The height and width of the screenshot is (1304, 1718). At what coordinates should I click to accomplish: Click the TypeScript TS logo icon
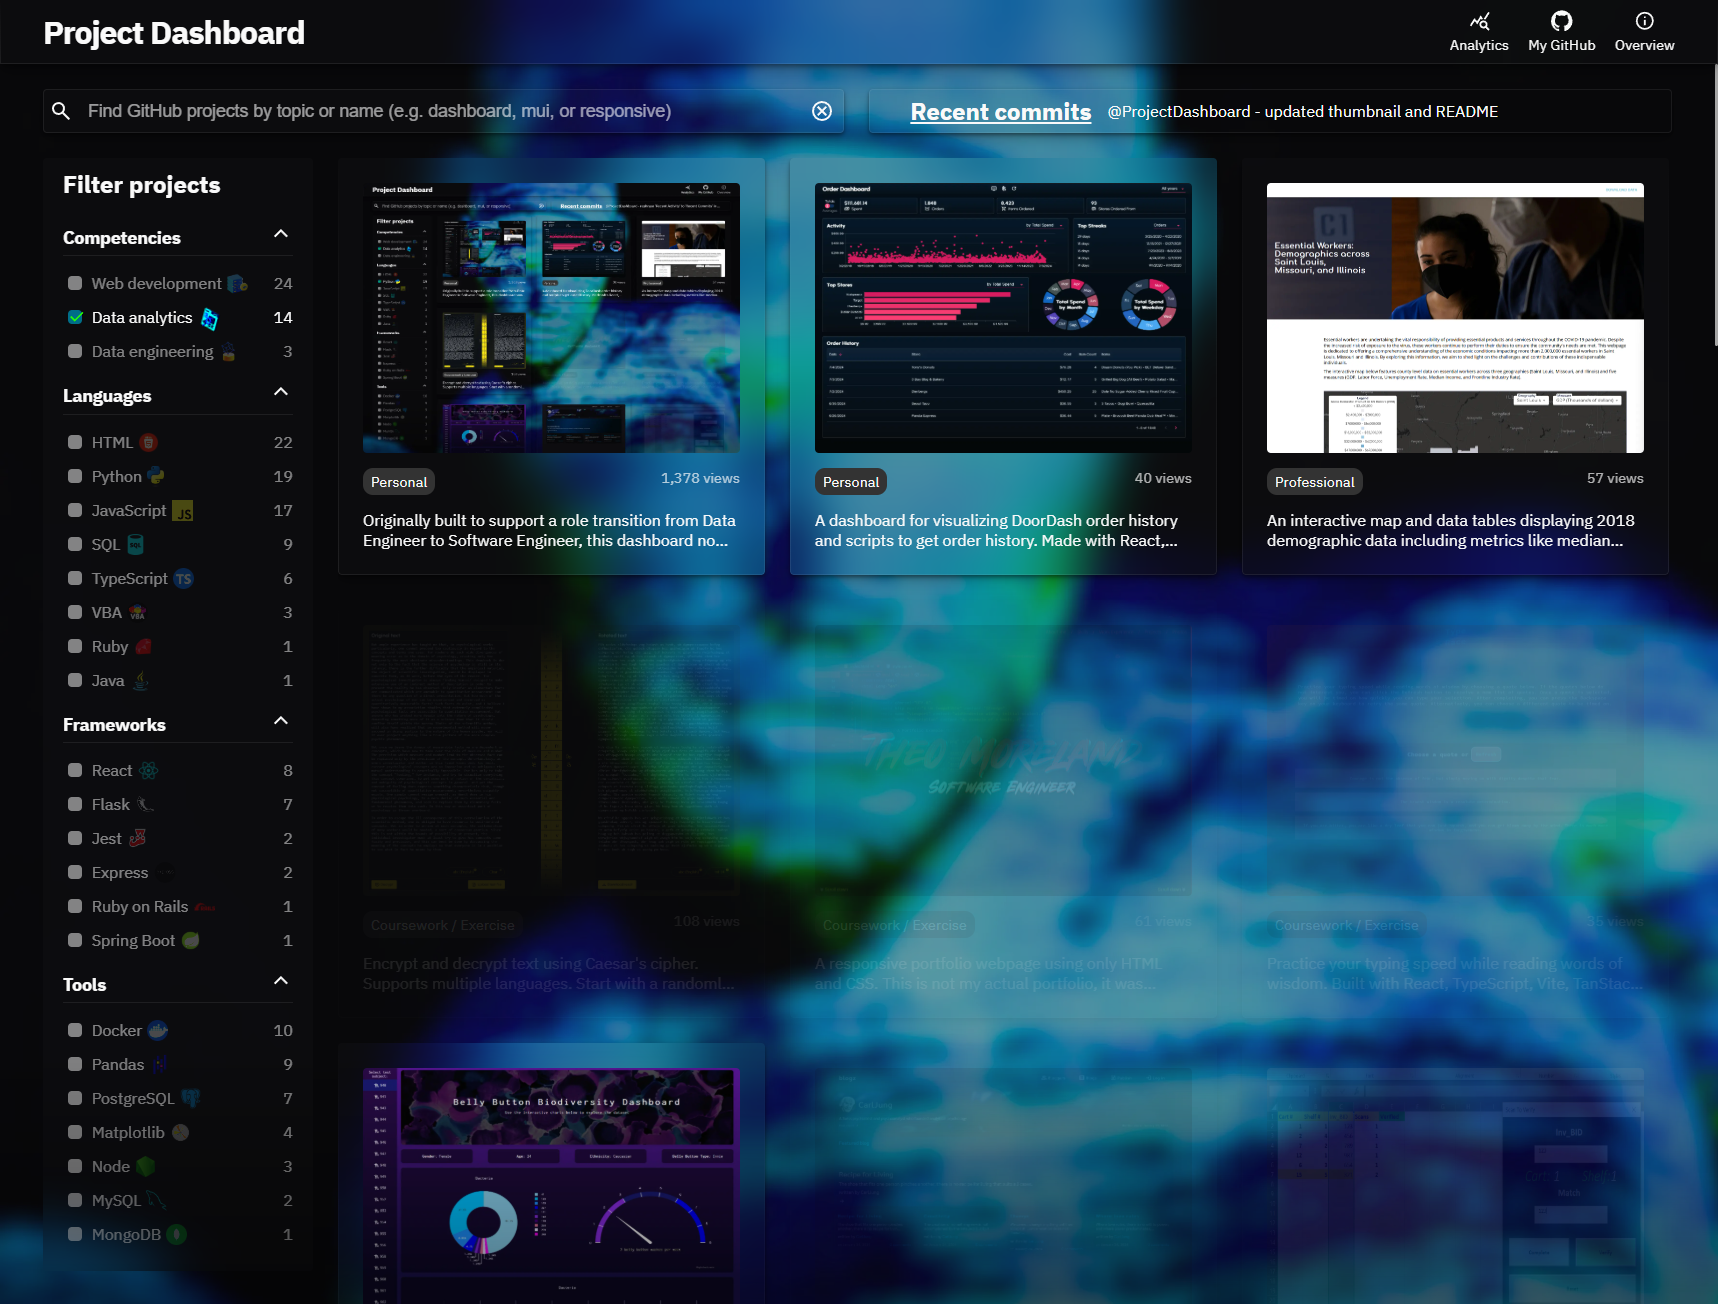(183, 579)
